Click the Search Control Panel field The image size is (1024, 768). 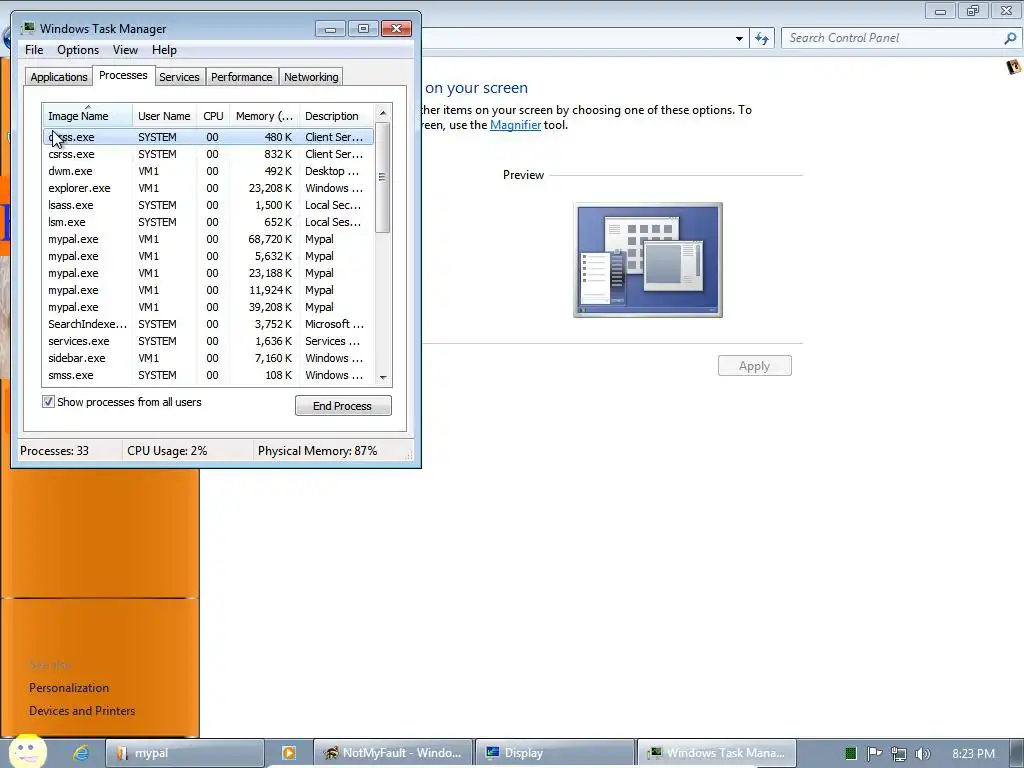tap(893, 38)
